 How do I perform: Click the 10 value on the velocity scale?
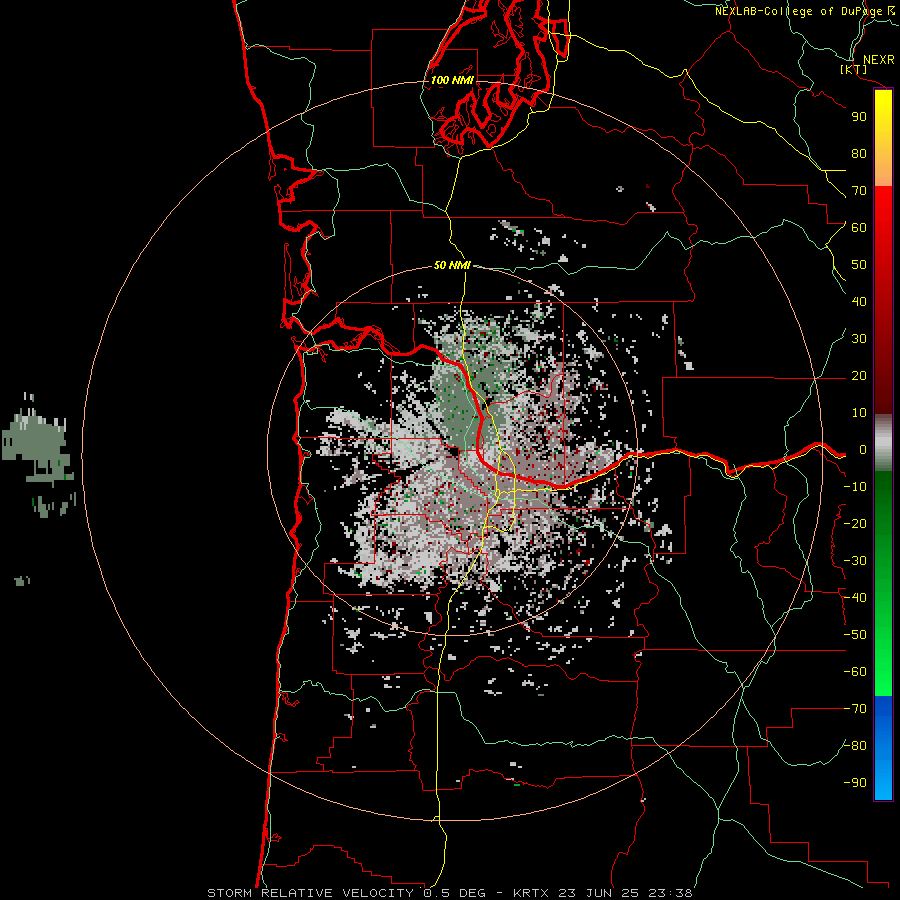[x=859, y=413]
